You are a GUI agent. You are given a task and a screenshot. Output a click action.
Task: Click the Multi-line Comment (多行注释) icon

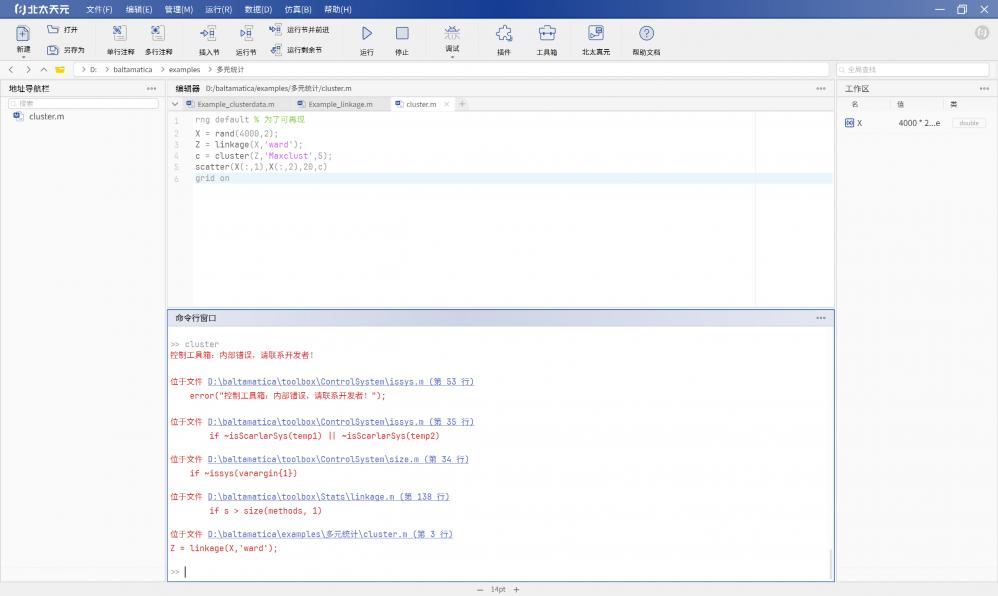158,34
